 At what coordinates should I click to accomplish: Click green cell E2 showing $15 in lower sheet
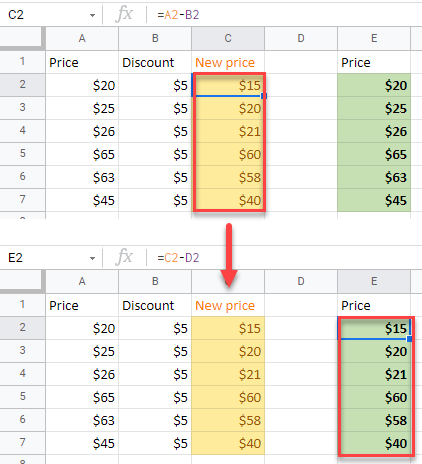tap(374, 328)
